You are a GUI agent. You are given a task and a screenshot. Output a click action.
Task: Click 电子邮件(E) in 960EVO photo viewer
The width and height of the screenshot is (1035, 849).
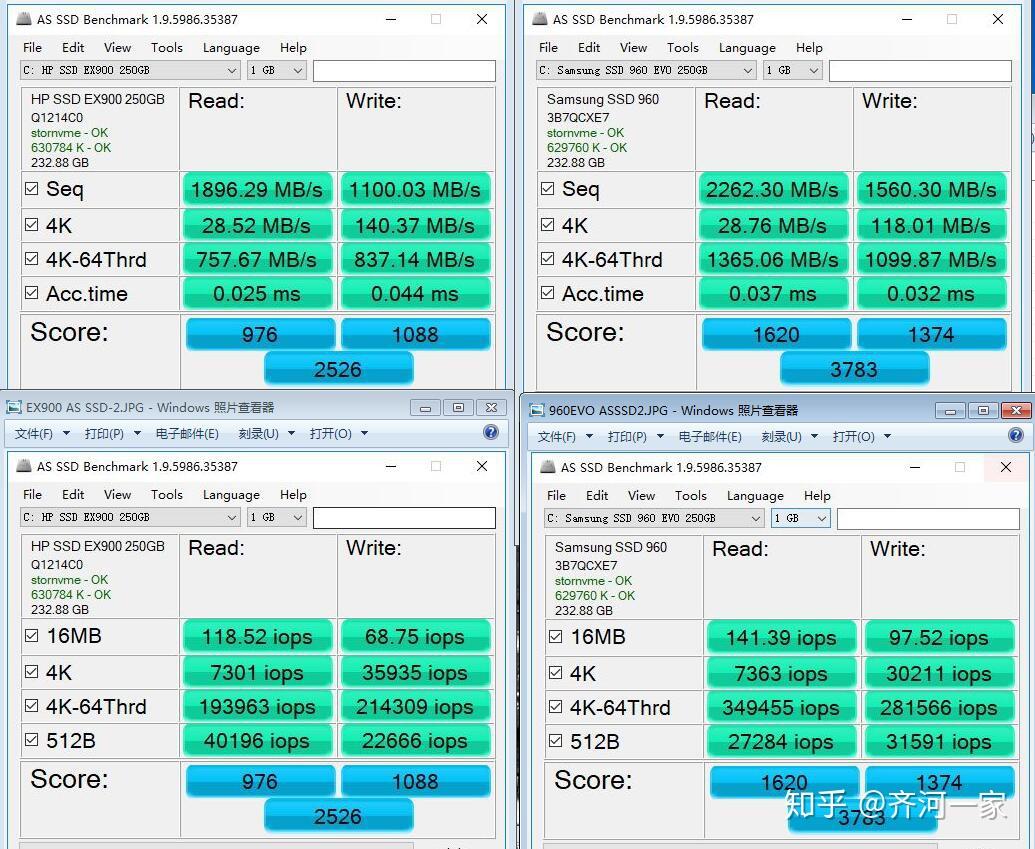click(710, 436)
